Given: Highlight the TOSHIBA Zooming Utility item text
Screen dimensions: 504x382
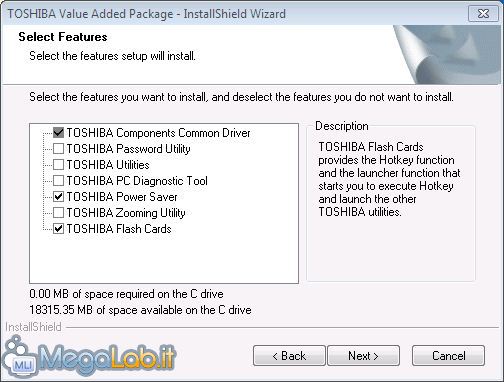Looking at the screenshot, I should click(126, 213).
